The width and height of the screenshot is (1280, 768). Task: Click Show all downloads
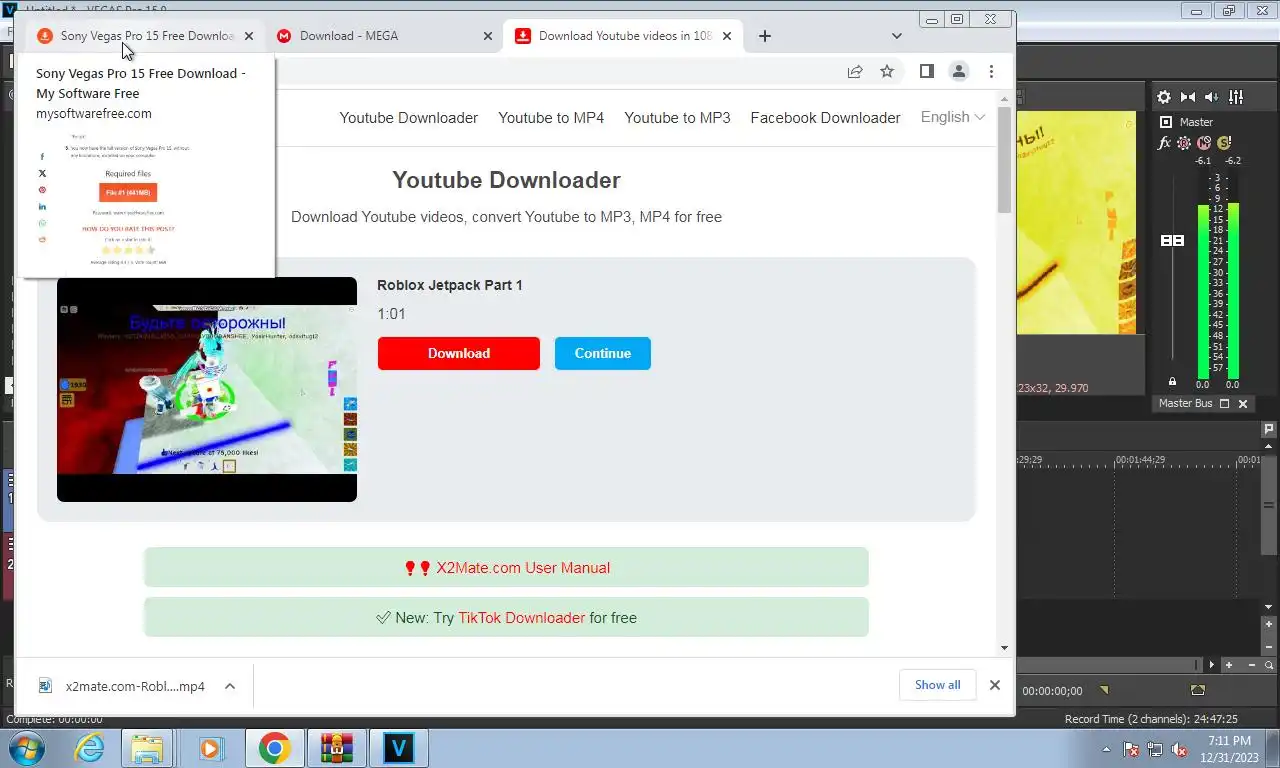coord(938,685)
